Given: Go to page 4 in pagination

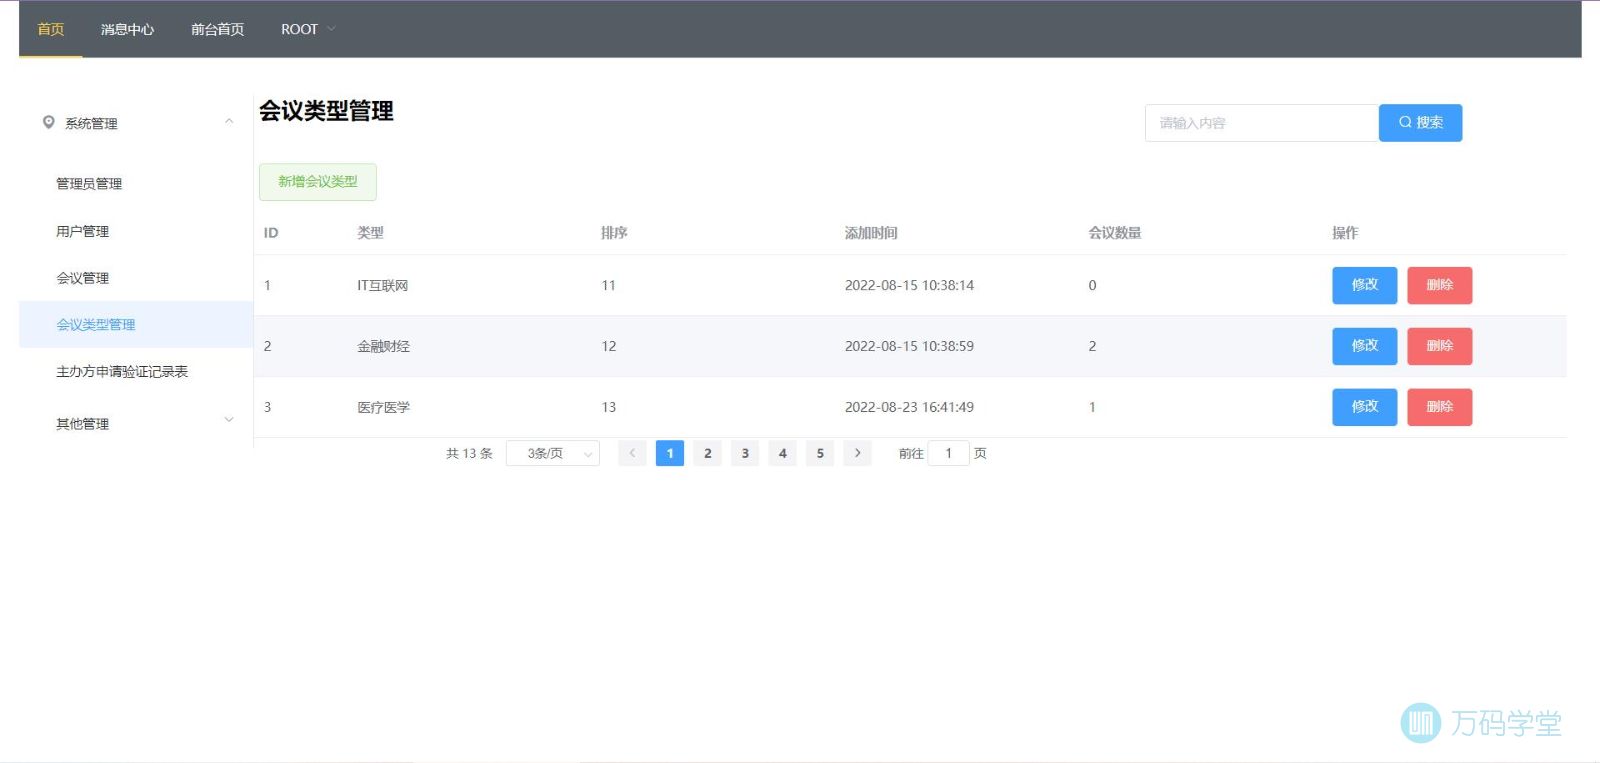Looking at the screenshot, I should coord(782,453).
